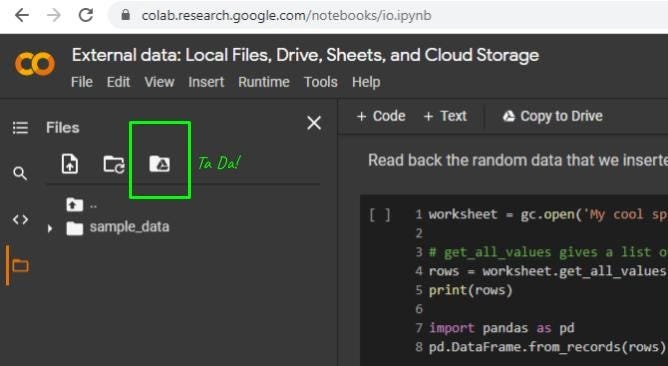
Task: Add a new Text cell
Action: point(445,116)
